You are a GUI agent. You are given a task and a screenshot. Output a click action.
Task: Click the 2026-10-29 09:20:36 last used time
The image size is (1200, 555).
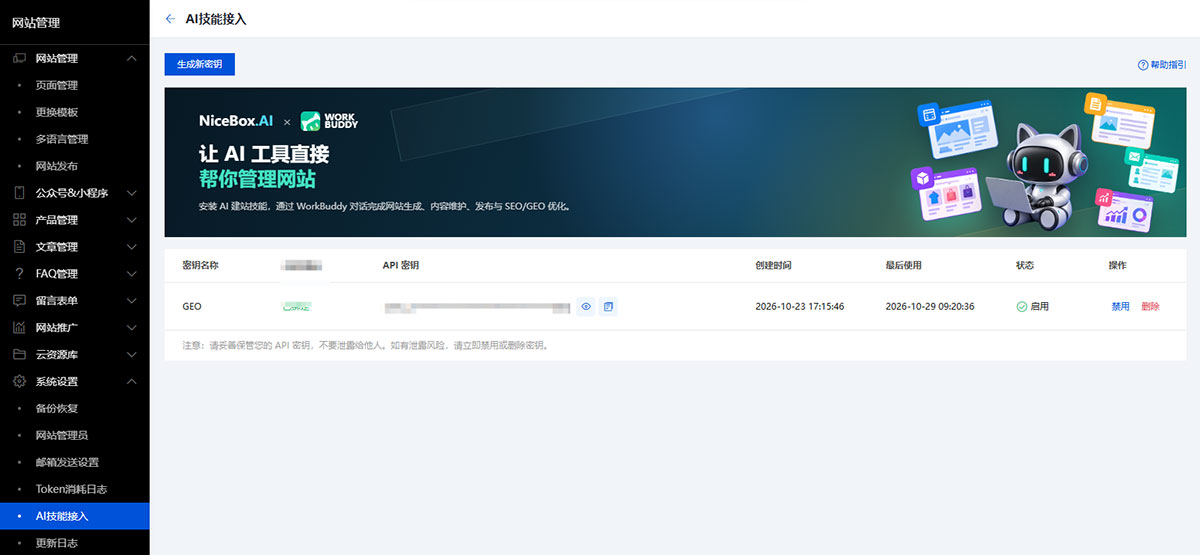tap(930, 306)
